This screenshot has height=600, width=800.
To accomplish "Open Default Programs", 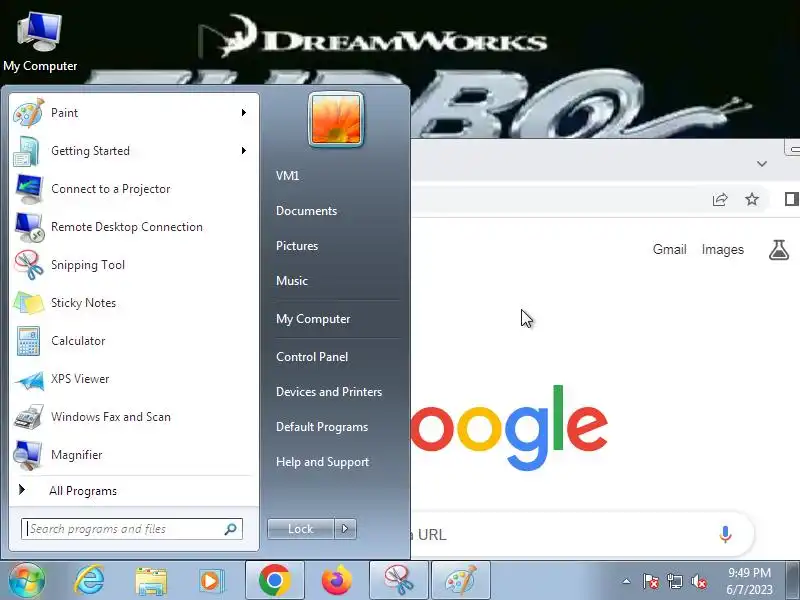I will [x=321, y=427].
